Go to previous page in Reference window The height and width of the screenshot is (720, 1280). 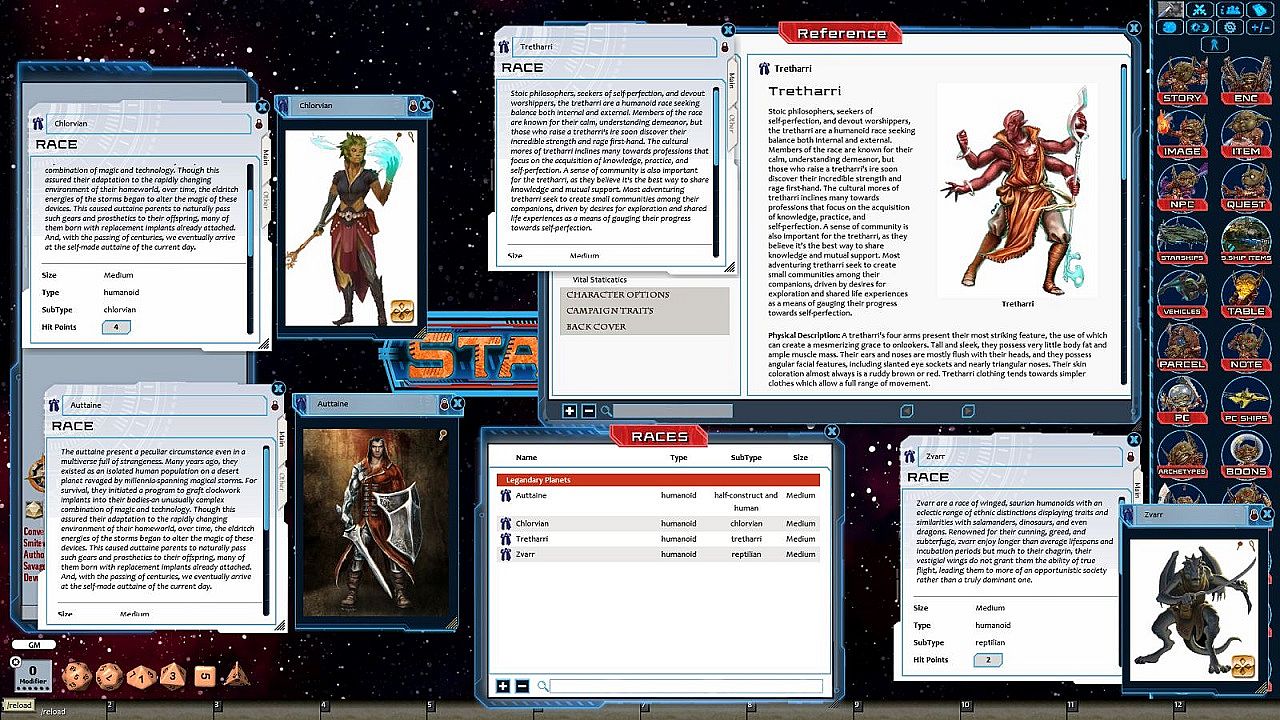(x=906, y=411)
